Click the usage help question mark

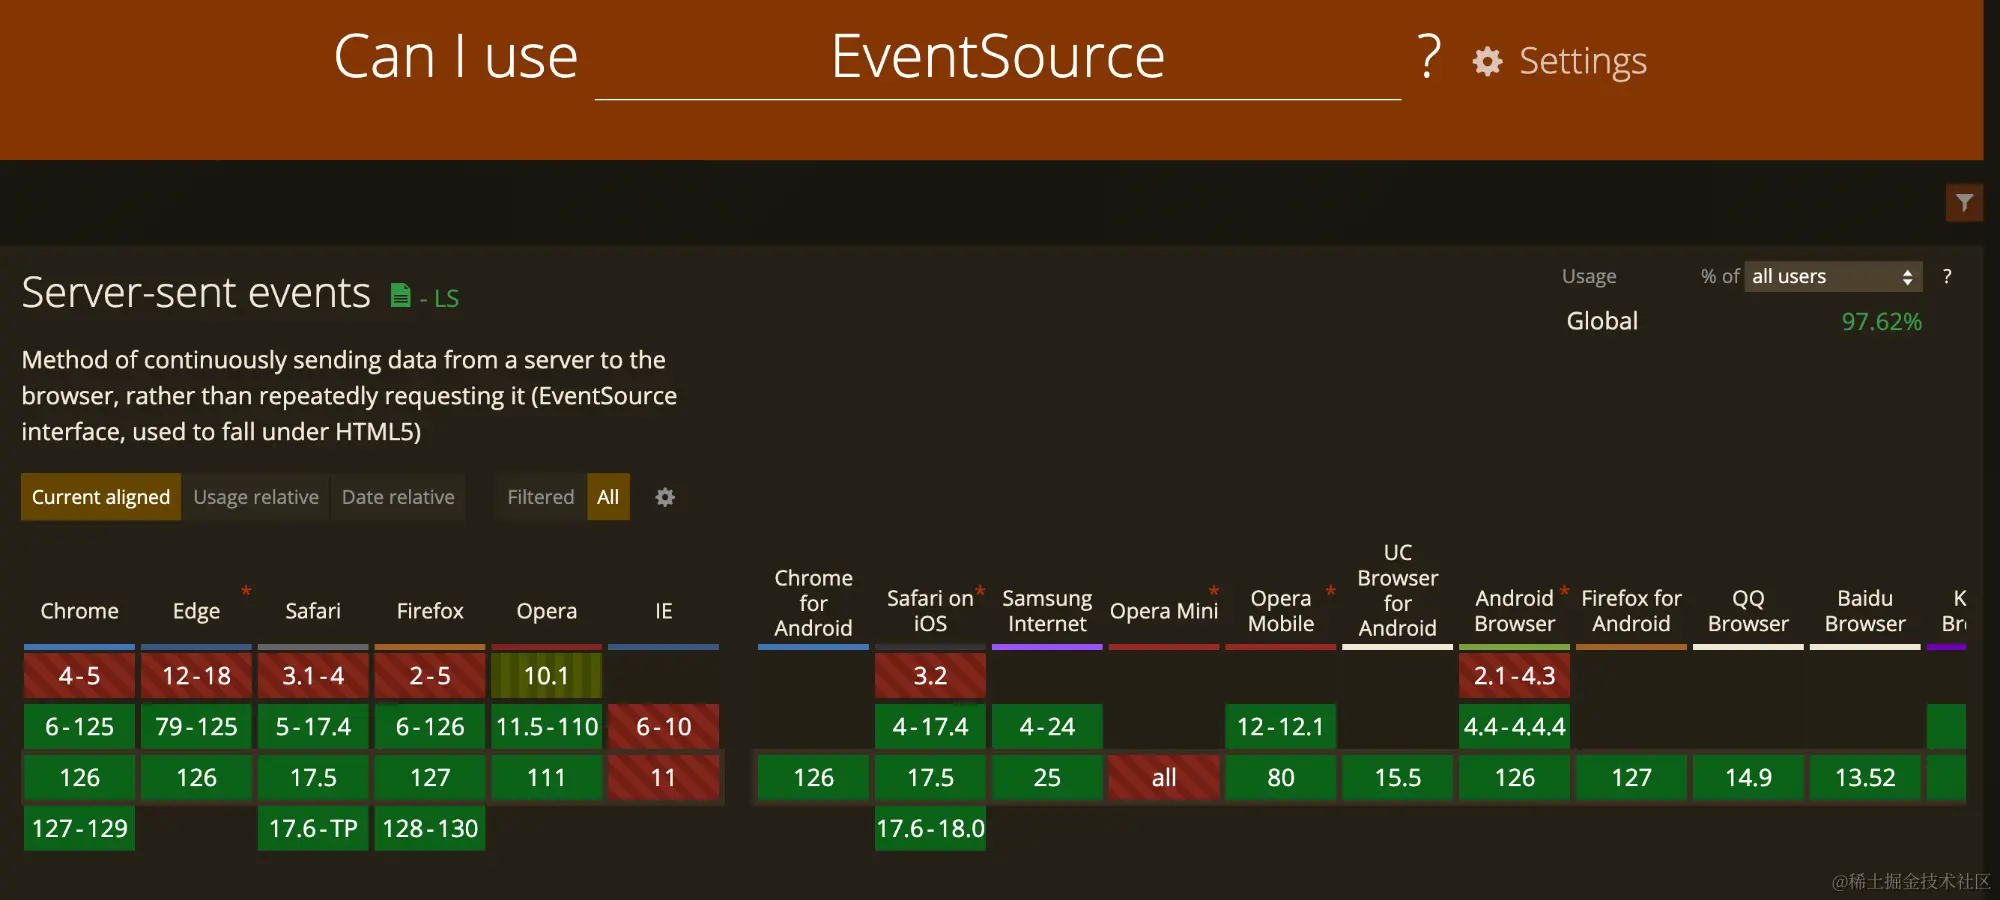point(1947,276)
